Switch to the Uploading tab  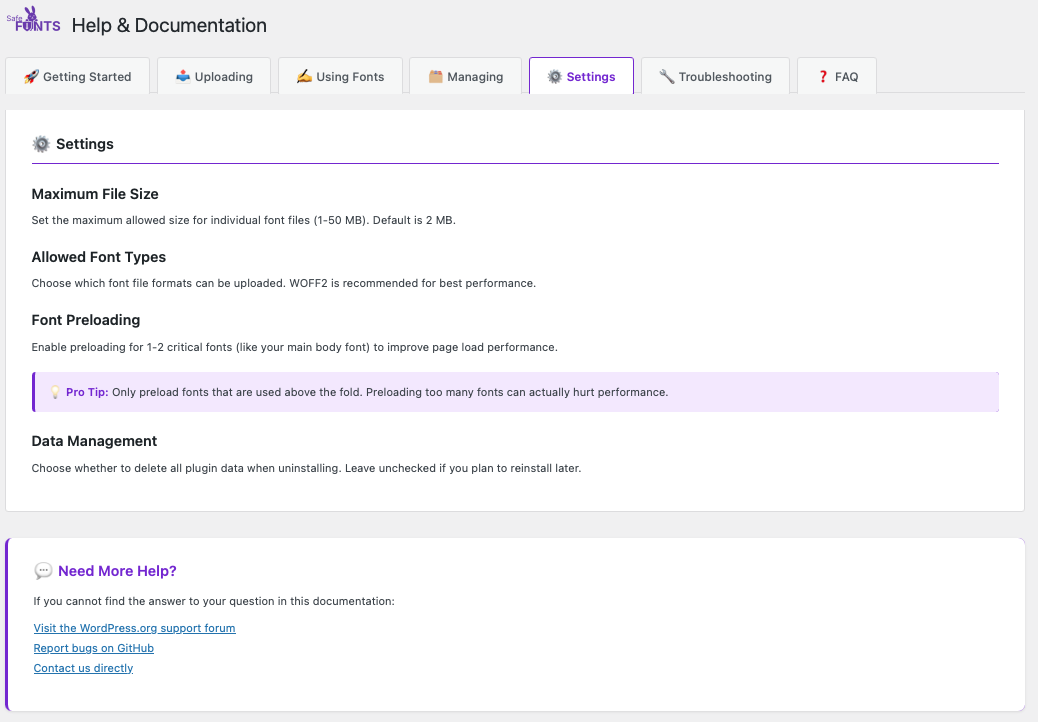tap(214, 77)
